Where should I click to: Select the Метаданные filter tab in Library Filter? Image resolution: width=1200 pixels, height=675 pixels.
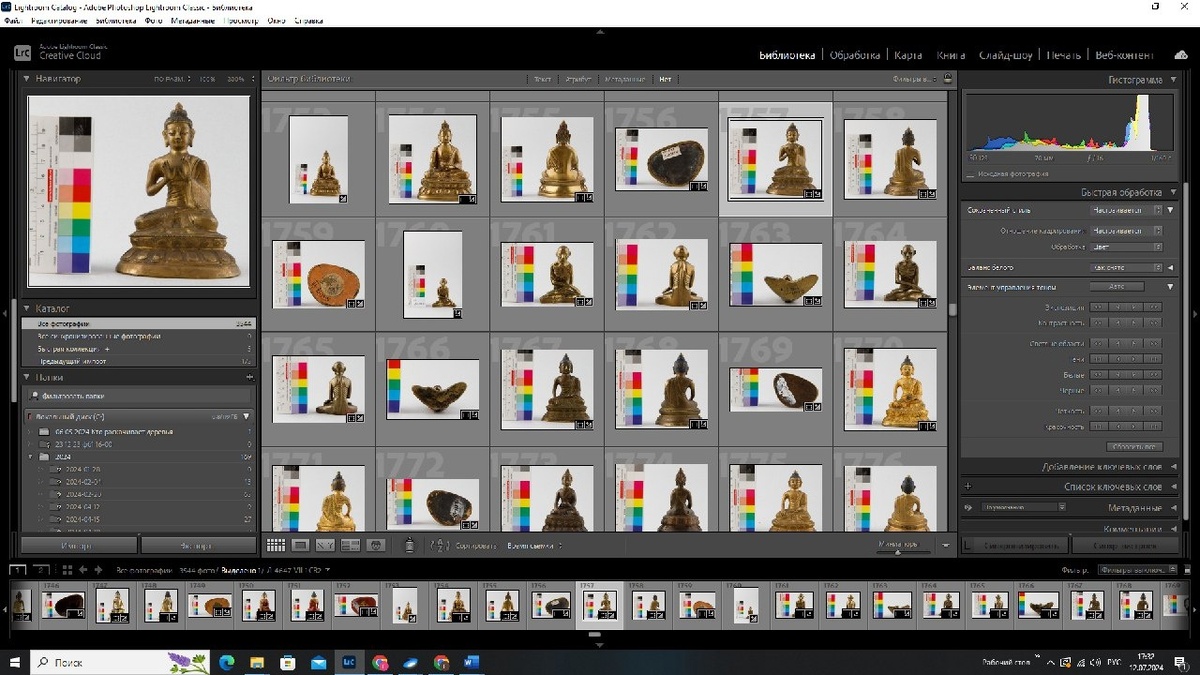624,78
